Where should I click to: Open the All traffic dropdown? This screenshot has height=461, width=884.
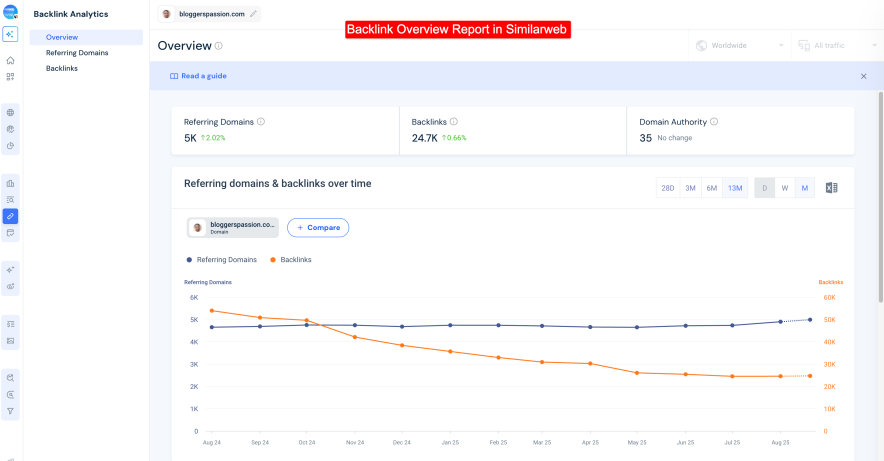(838, 46)
